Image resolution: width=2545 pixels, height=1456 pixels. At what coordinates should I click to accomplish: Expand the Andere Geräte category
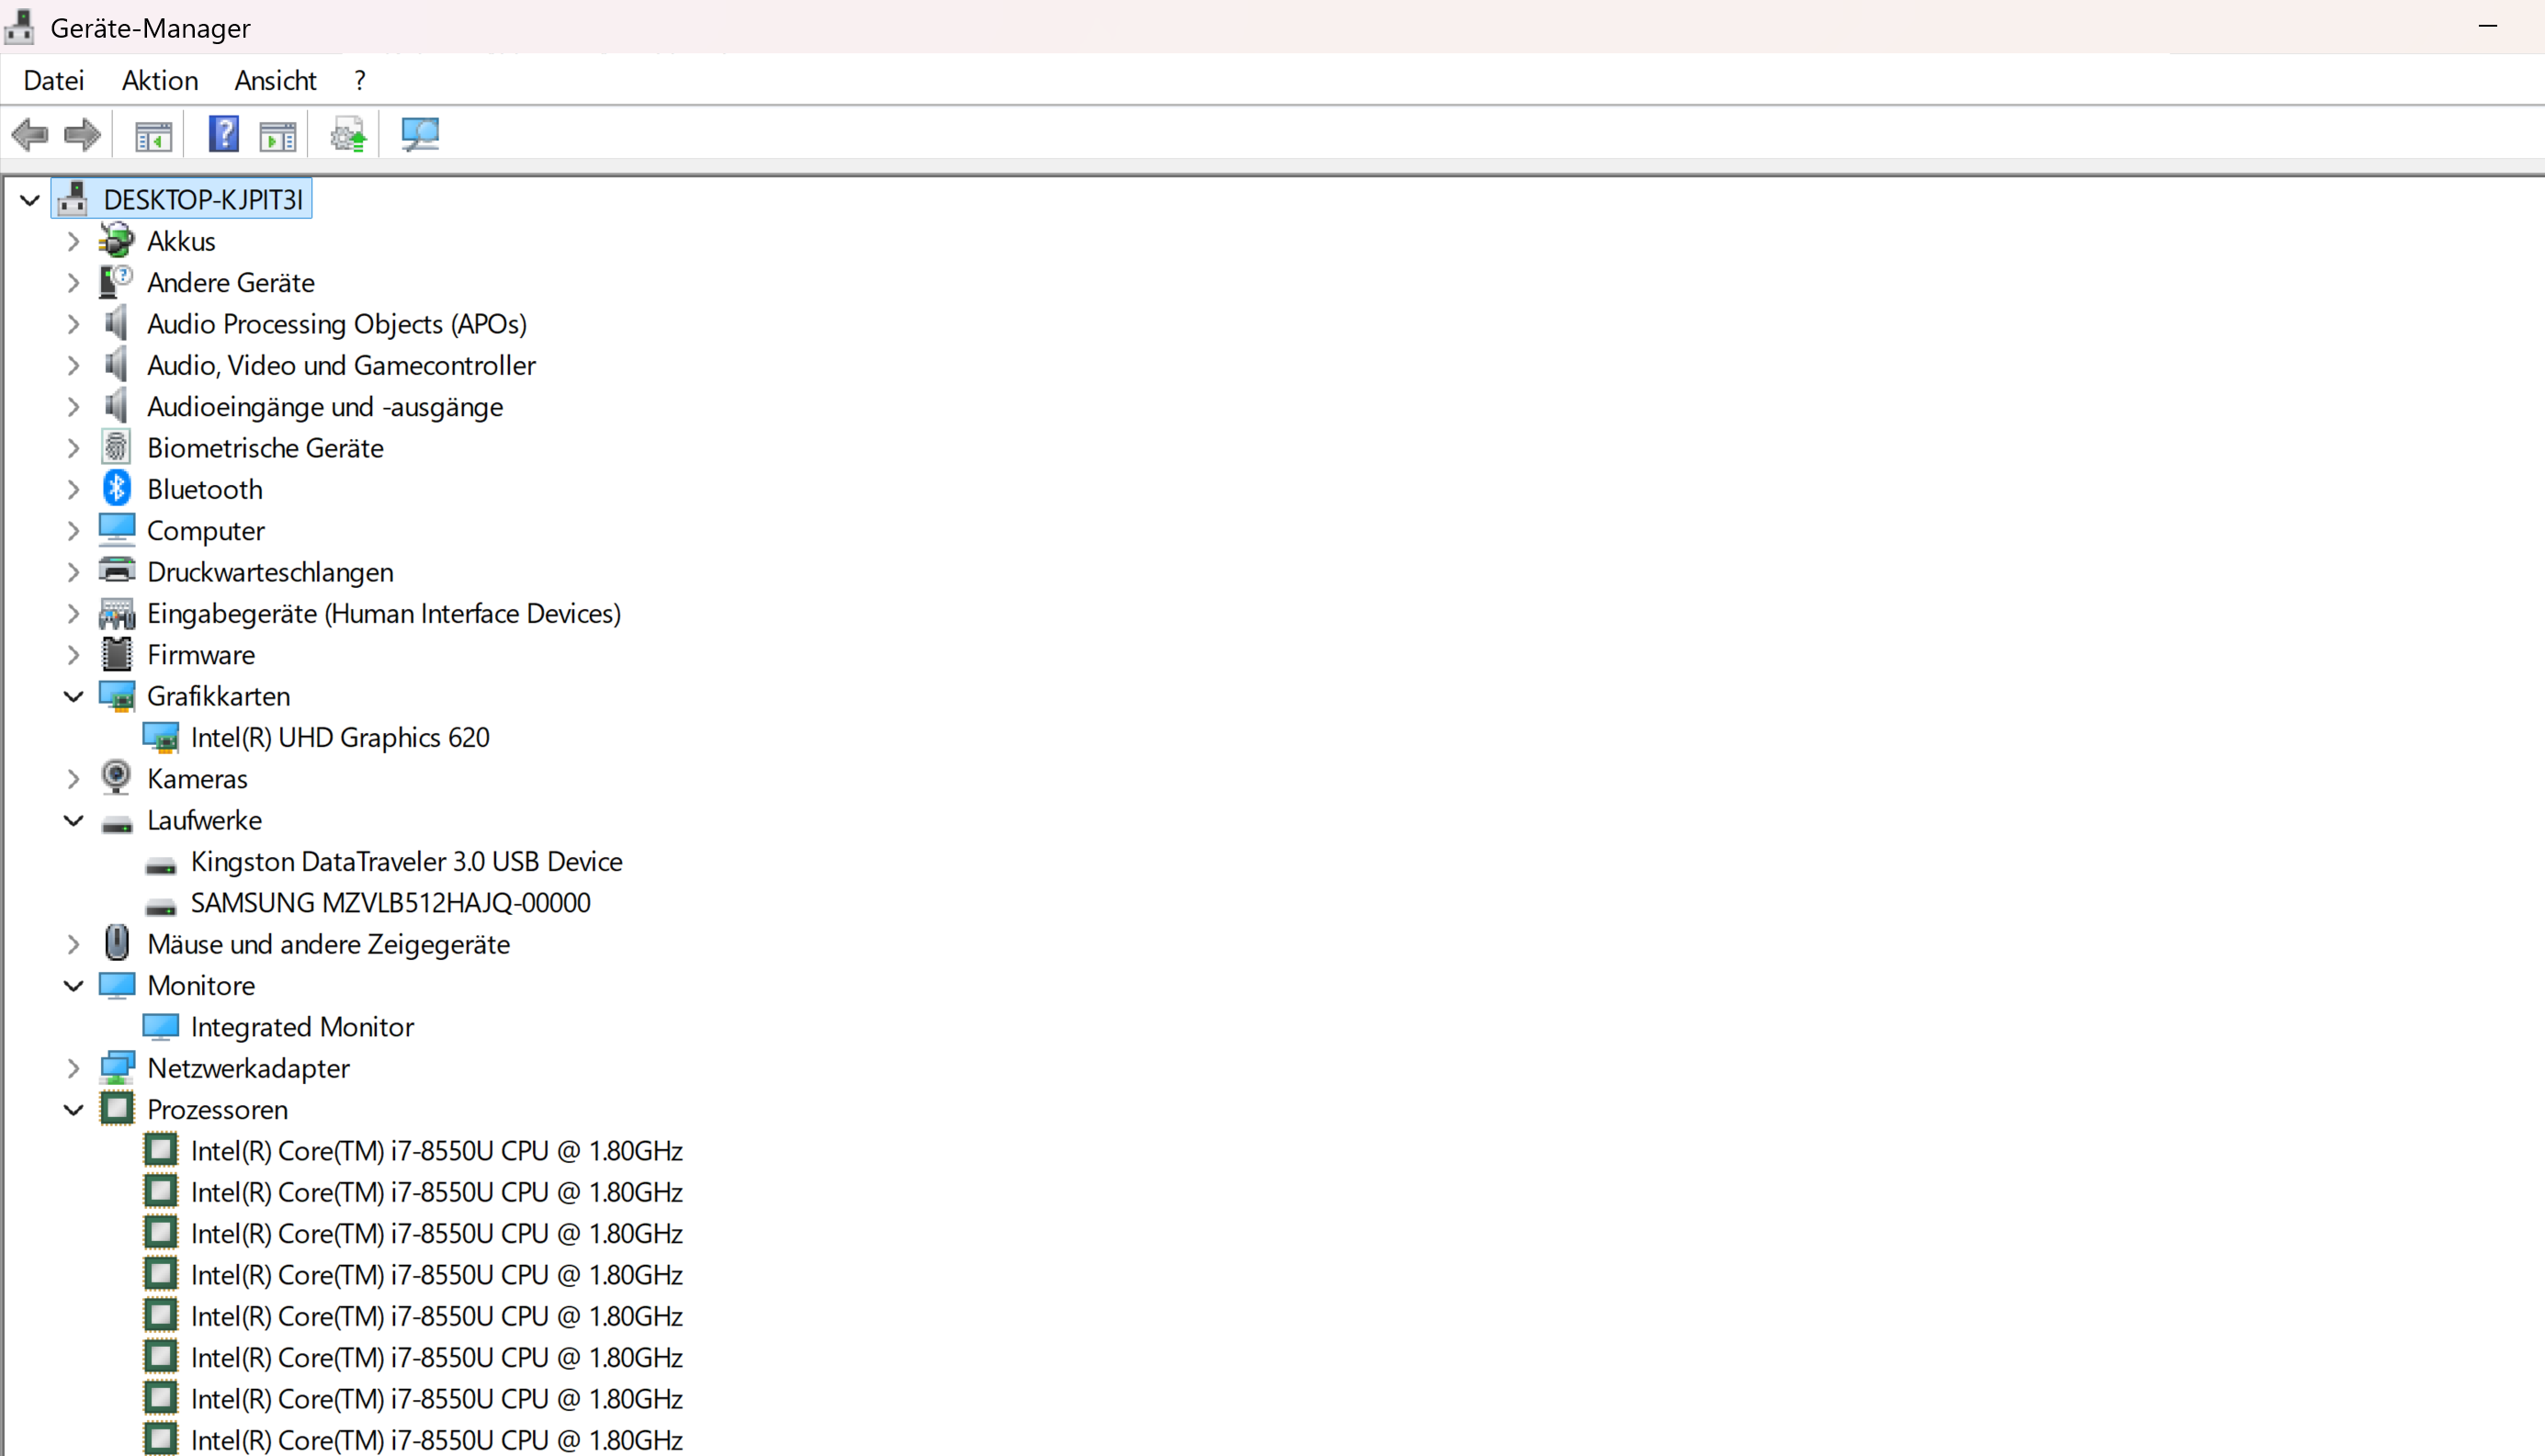(x=73, y=283)
